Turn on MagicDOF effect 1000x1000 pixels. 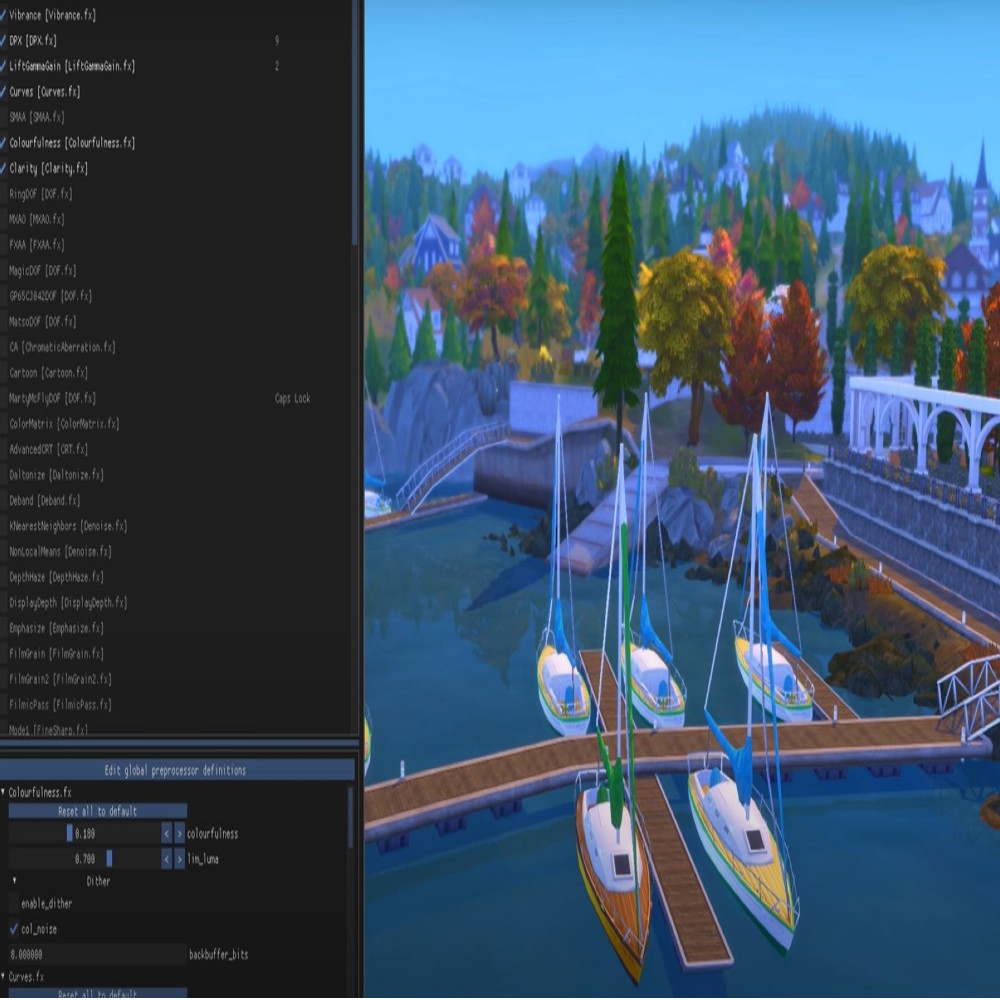(x=3, y=270)
